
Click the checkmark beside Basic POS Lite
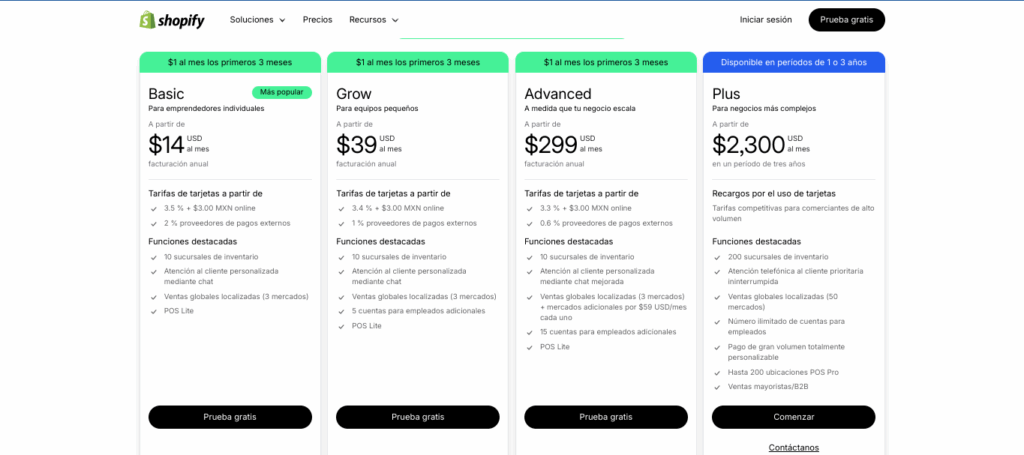coord(153,311)
